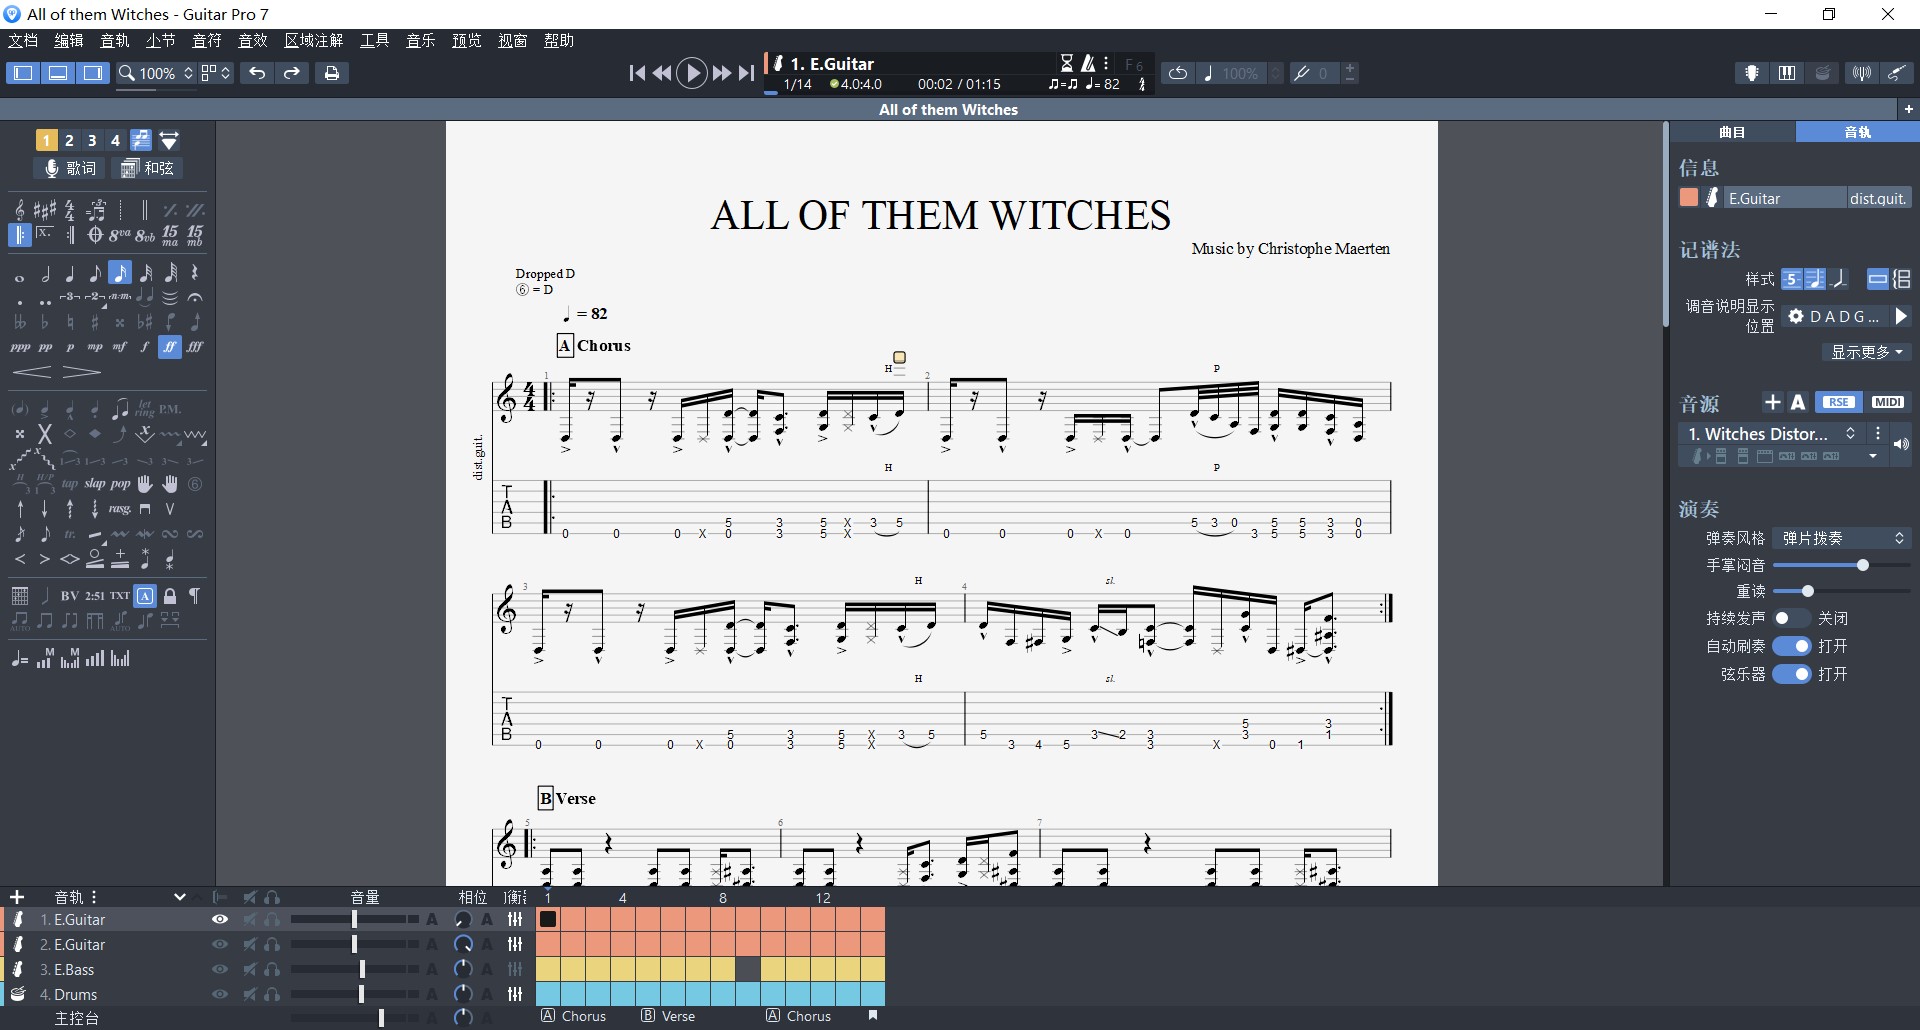Click the loop playback icon
This screenshot has height=1030, width=1920.
[1178, 73]
